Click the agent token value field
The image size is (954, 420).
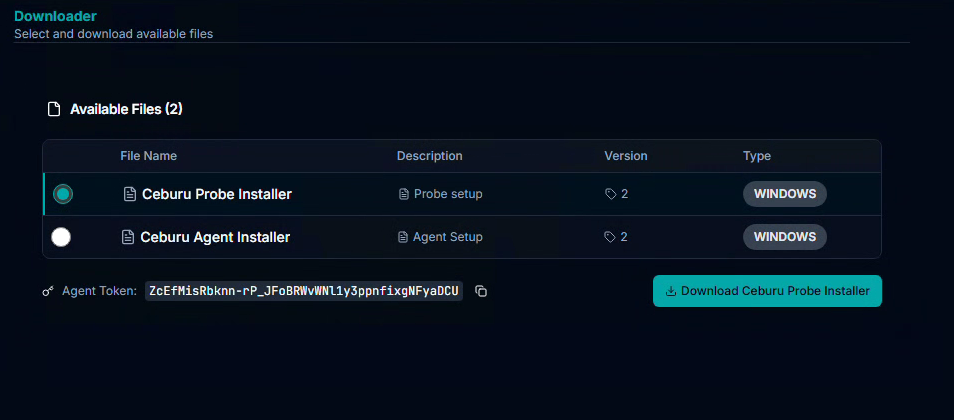304,291
